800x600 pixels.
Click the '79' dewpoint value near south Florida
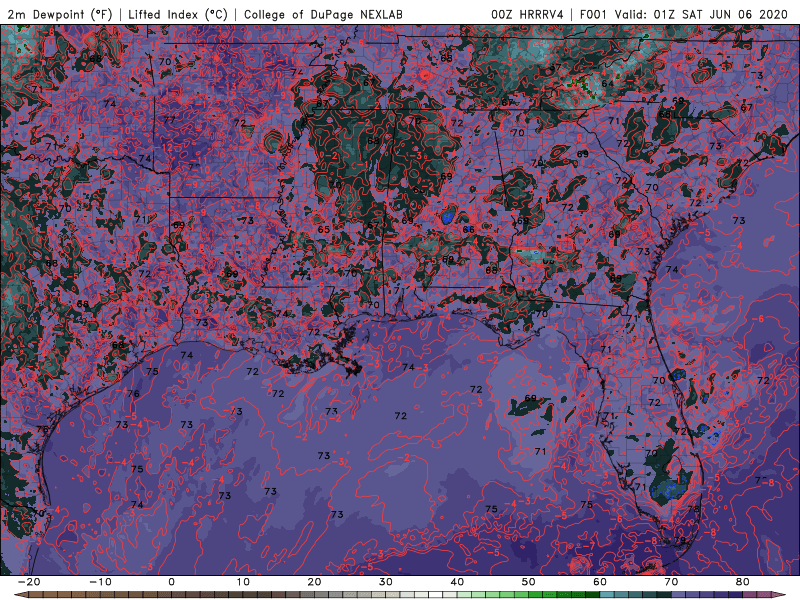(x=680, y=540)
